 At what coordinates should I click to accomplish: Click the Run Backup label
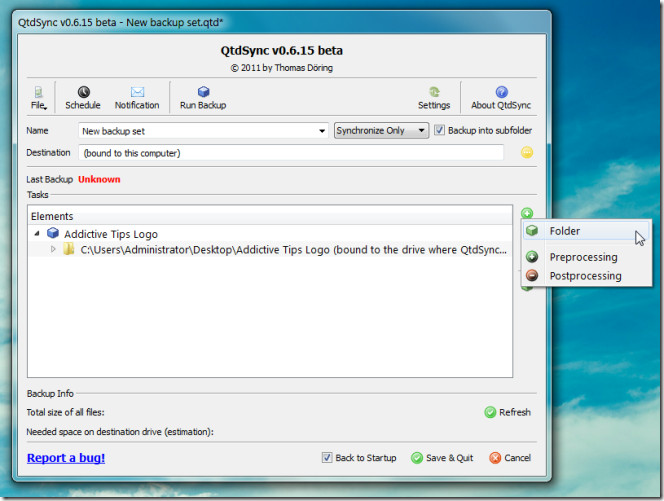click(203, 105)
